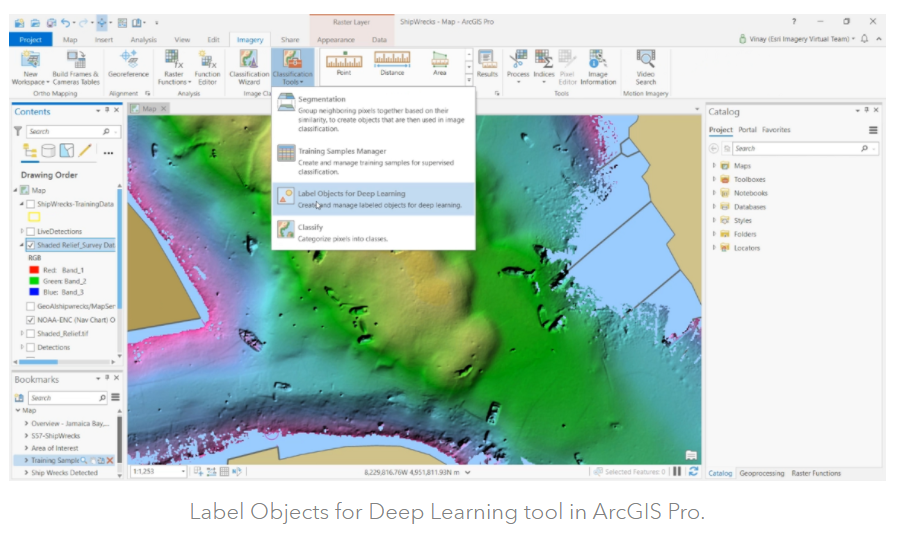Open the Portal tab in Catalog
The image size is (901, 539).
(x=747, y=130)
